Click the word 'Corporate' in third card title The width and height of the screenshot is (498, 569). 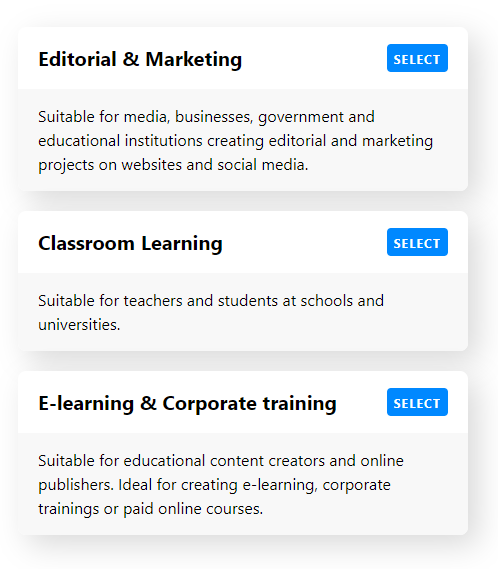point(209,403)
